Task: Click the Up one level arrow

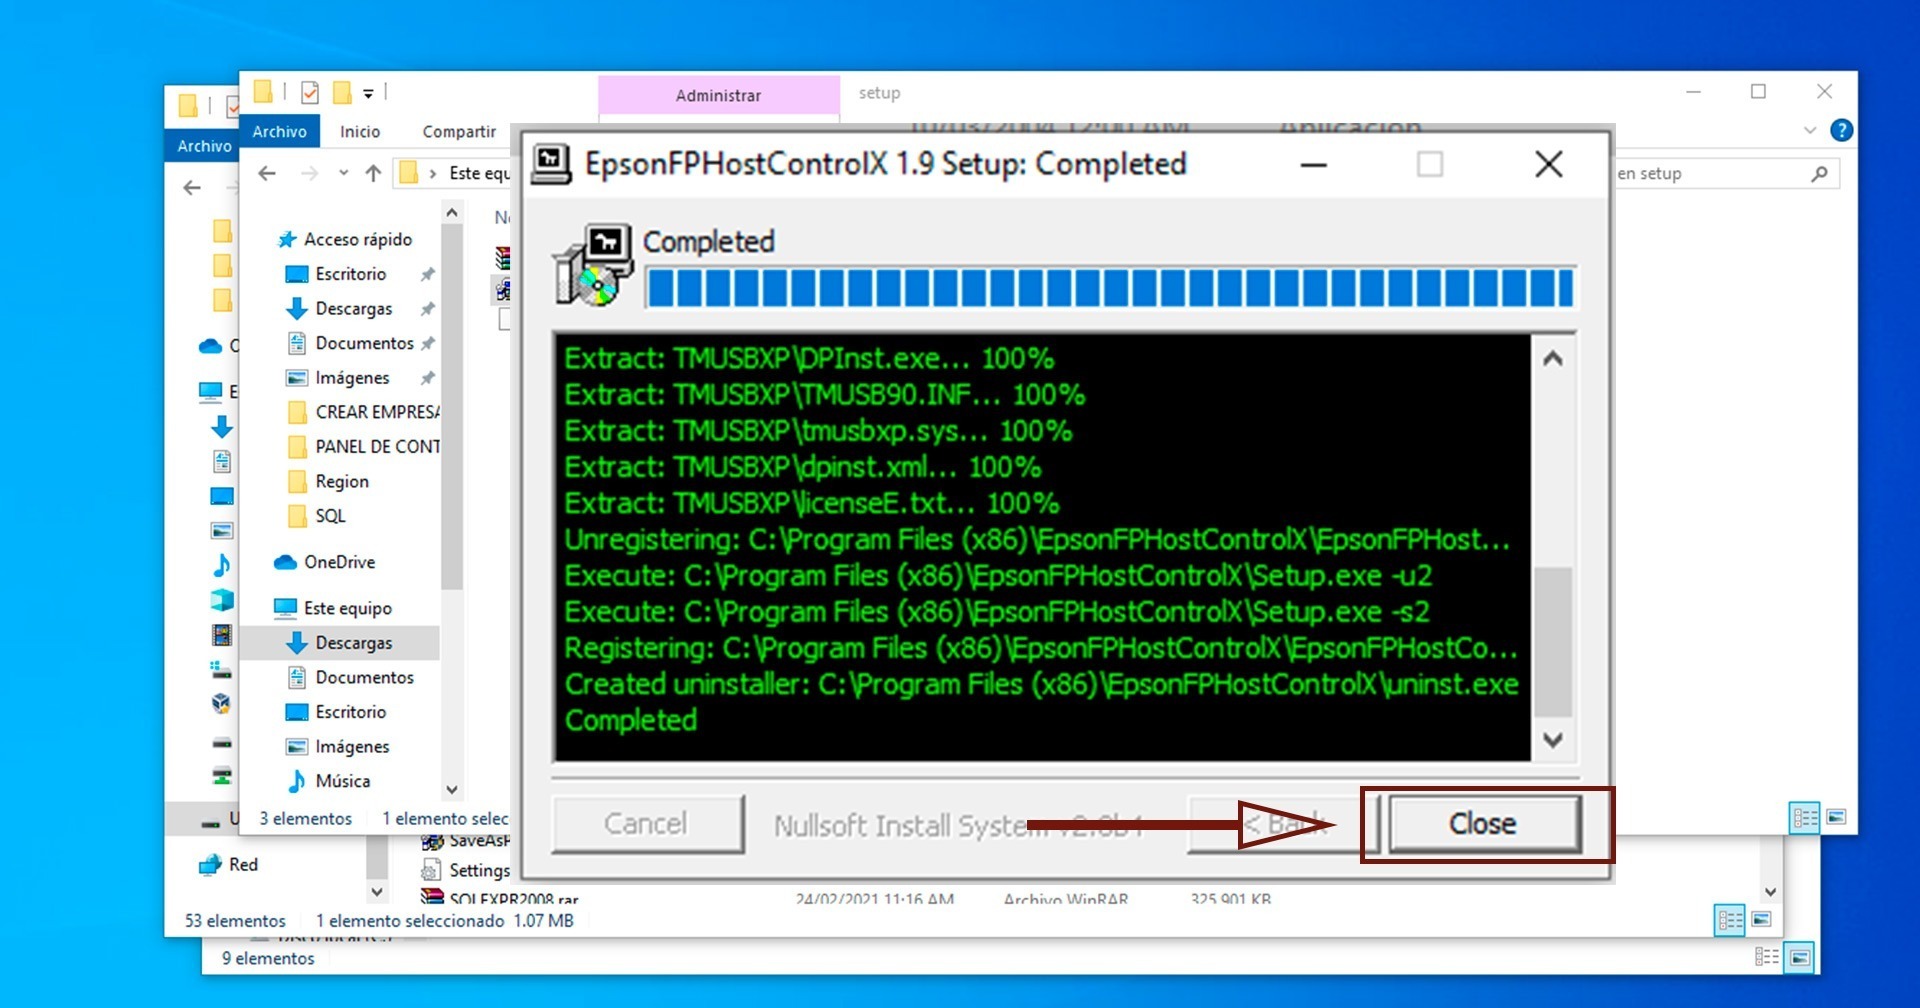Action: pos(373,173)
